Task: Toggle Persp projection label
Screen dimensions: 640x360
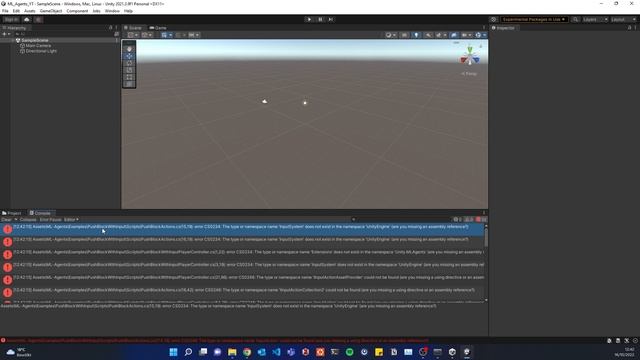Action: 469,74
